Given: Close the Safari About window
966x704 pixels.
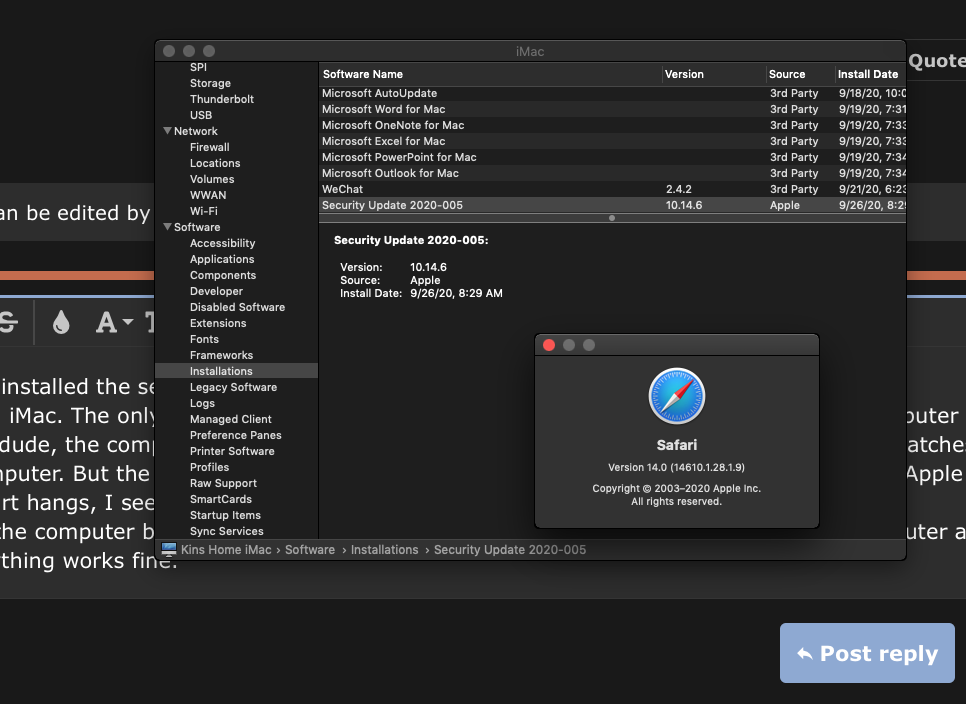Looking at the screenshot, I should coord(549,345).
